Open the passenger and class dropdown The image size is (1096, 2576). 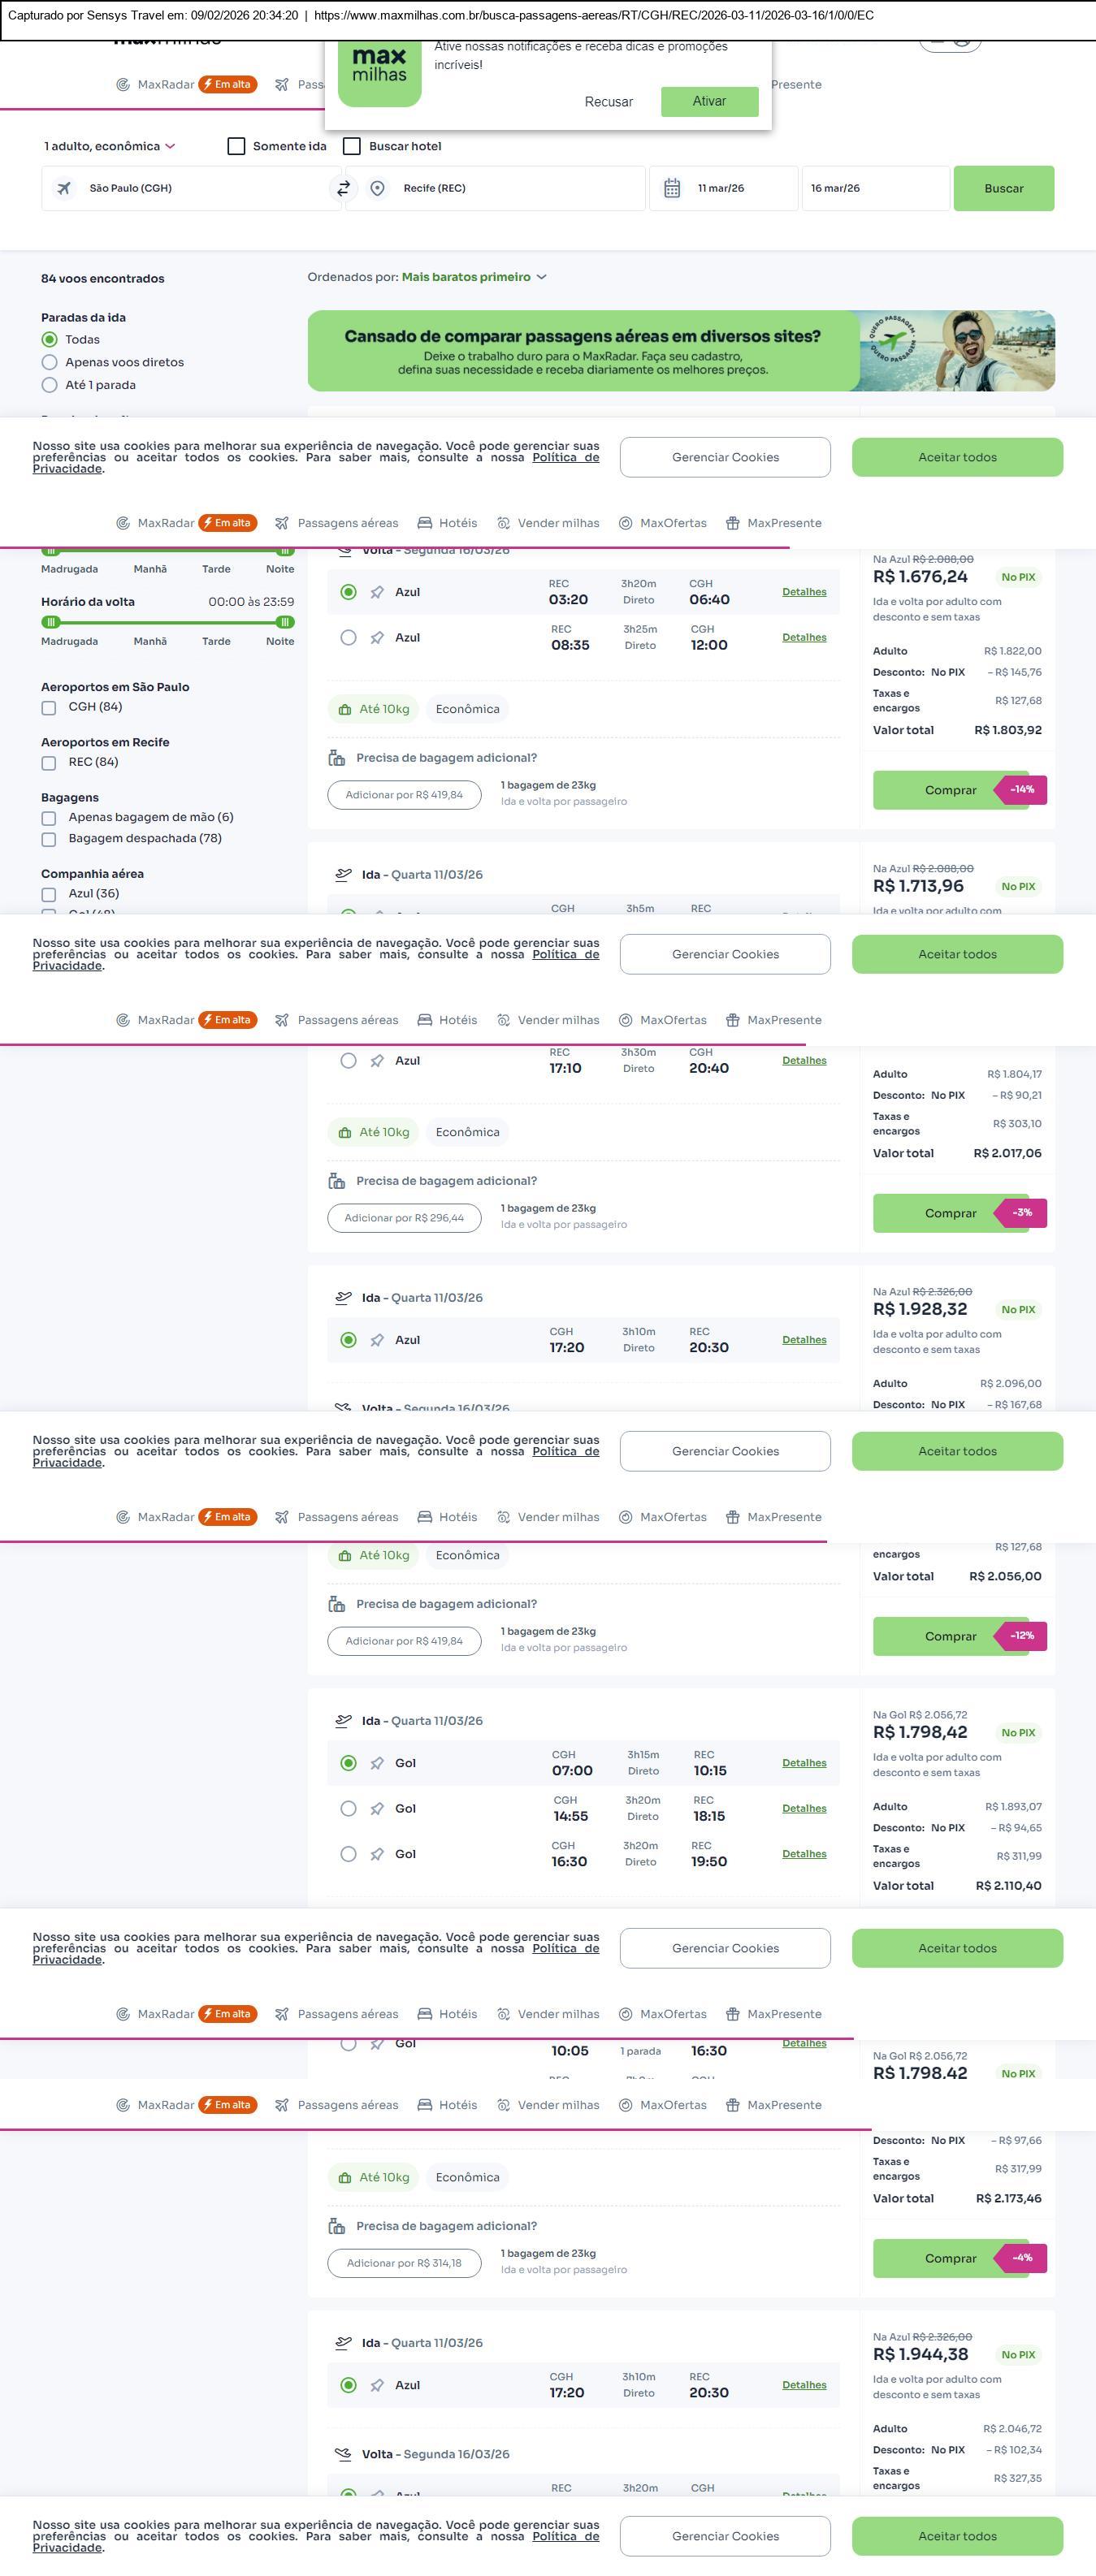[109, 146]
